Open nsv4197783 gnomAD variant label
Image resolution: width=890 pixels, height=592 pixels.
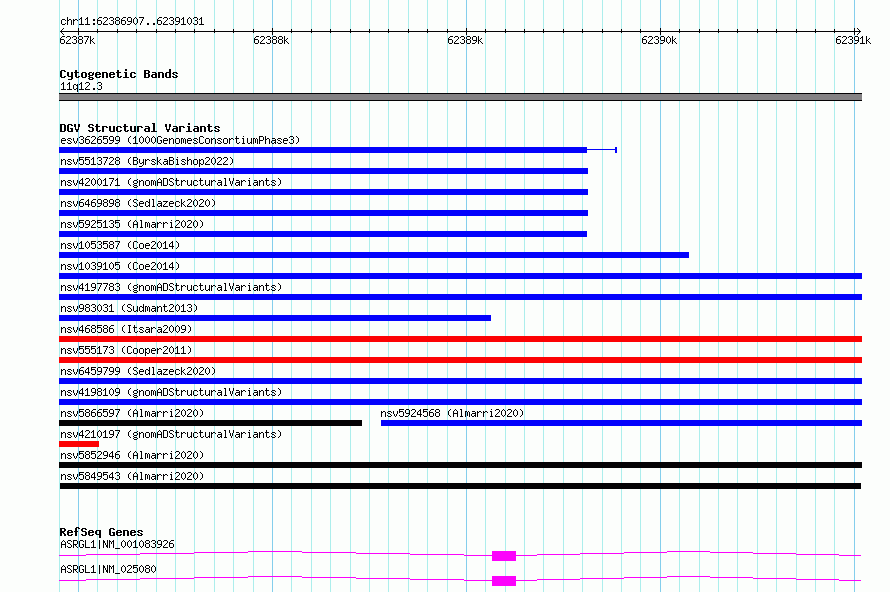(171, 287)
